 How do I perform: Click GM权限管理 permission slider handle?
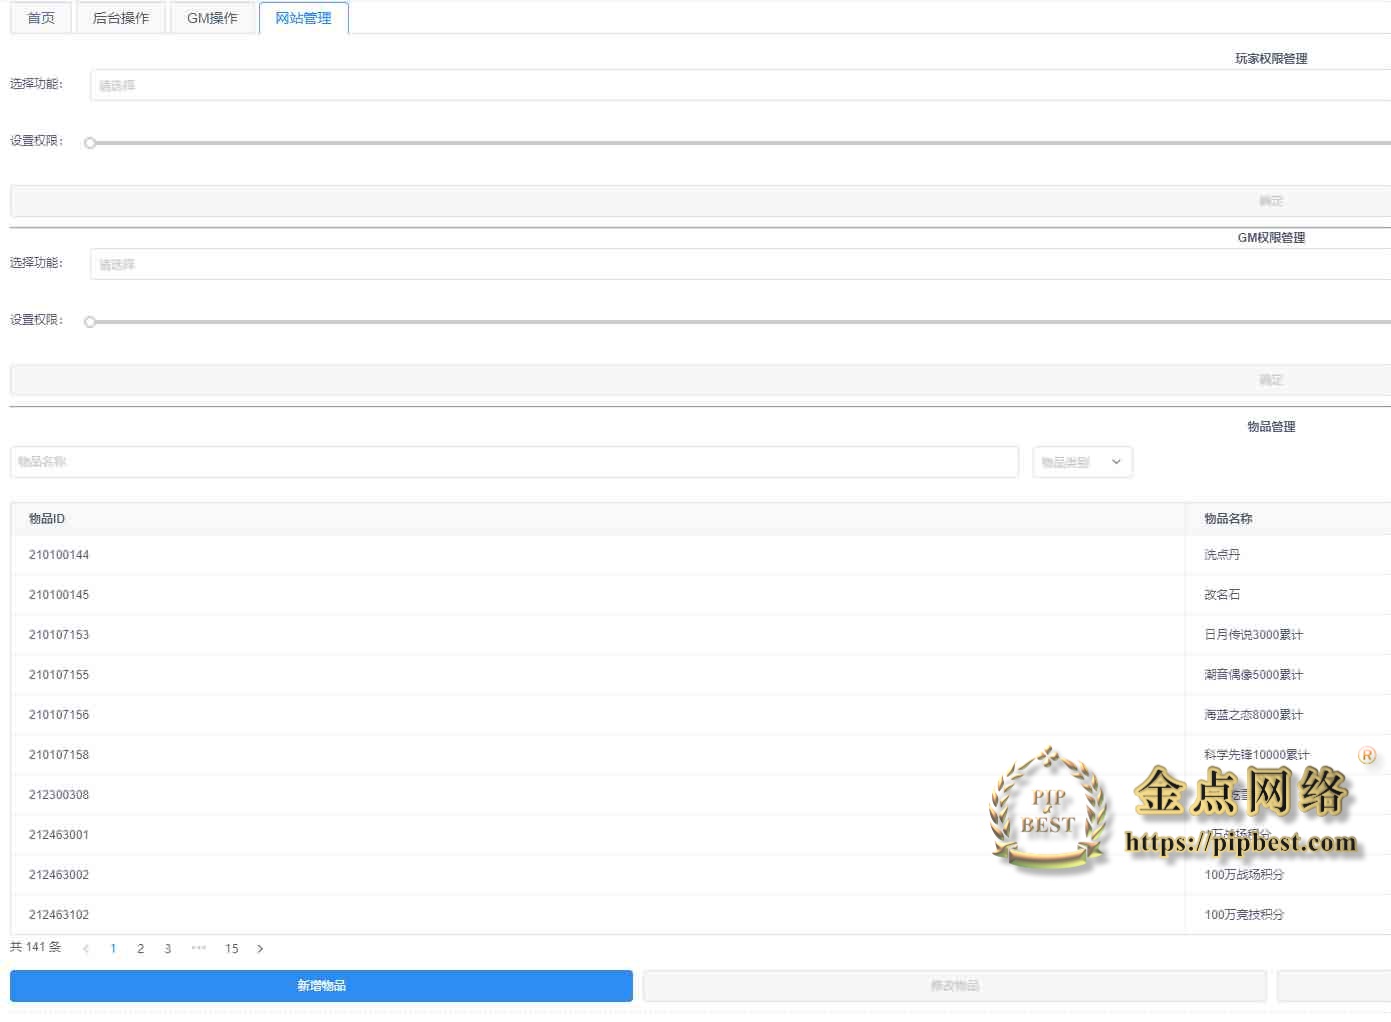coord(90,322)
